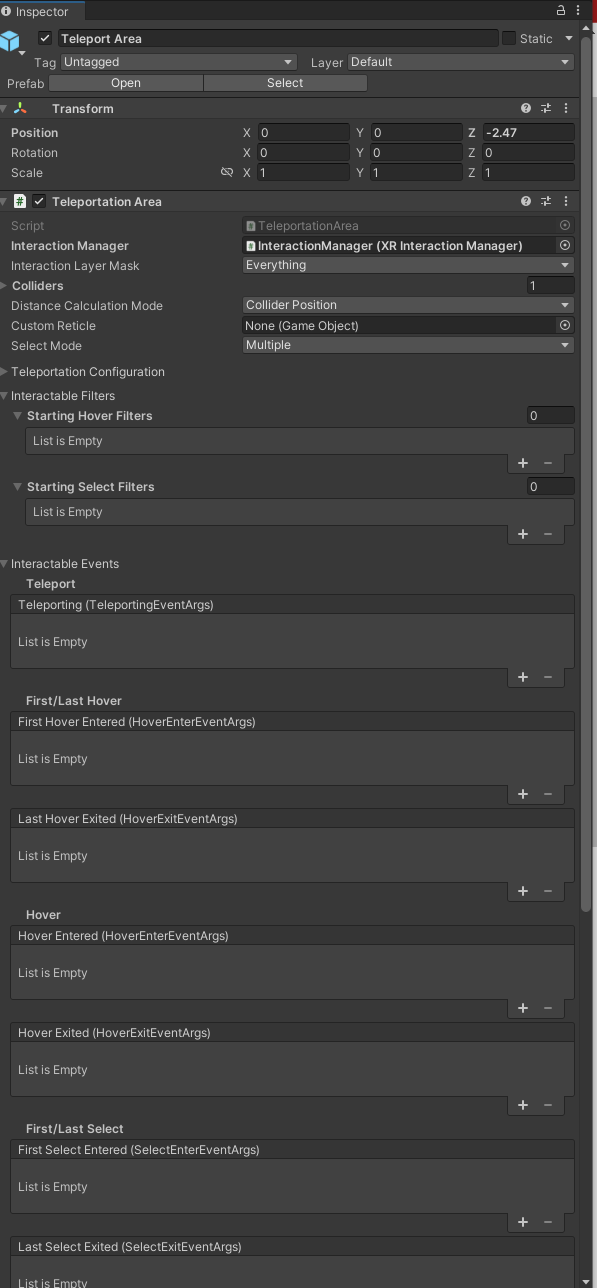597x1288 pixels.
Task: Click the Open prefab button
Action: pos(125,83)
